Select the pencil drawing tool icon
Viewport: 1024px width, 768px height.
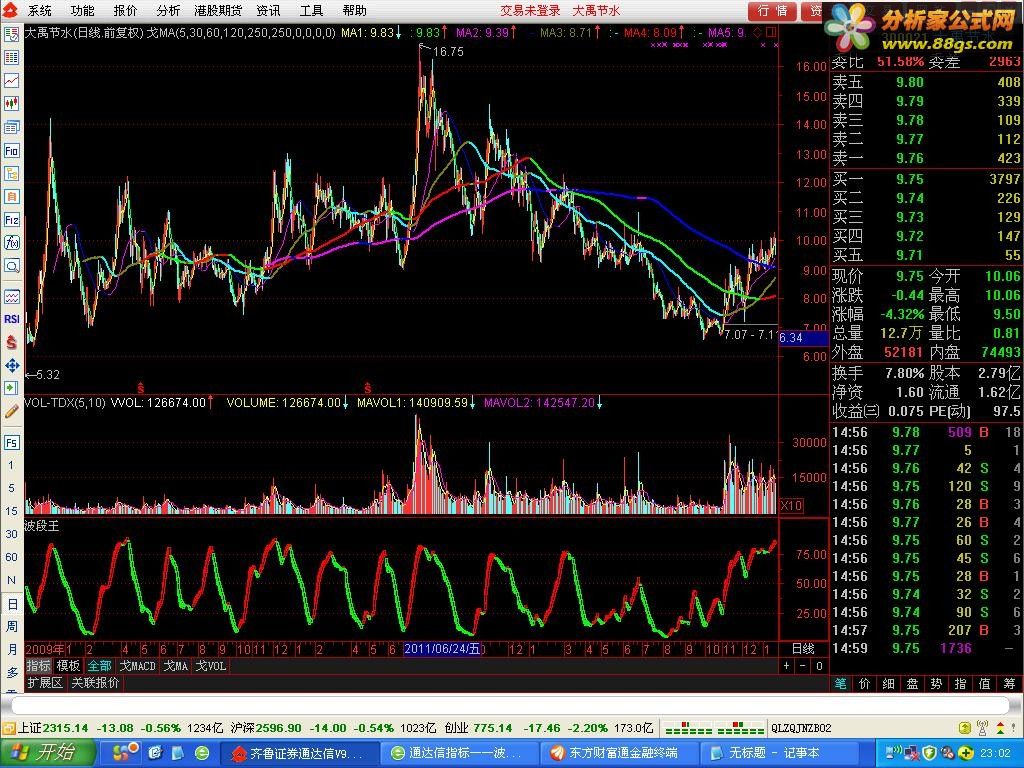click(12, 411)
